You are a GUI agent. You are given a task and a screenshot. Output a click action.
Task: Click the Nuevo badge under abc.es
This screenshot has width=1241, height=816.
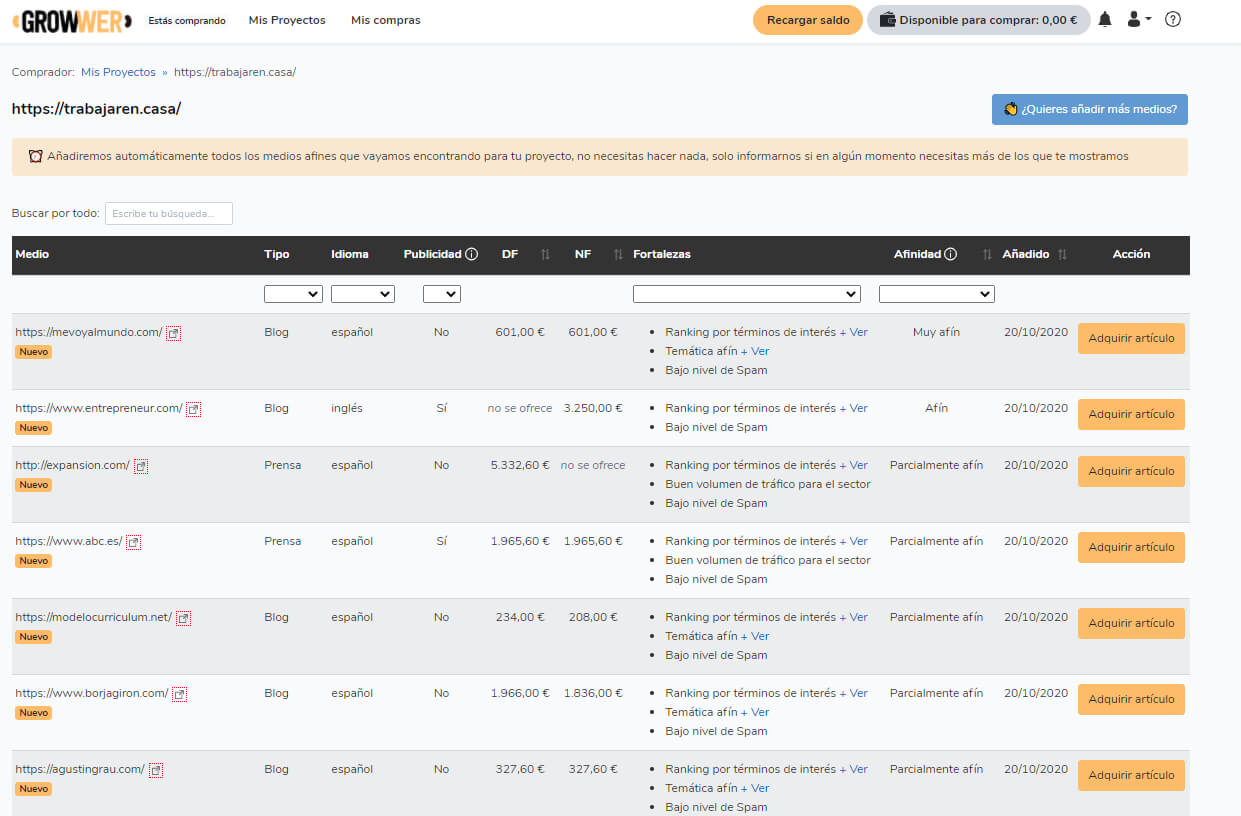click(33, 561)
